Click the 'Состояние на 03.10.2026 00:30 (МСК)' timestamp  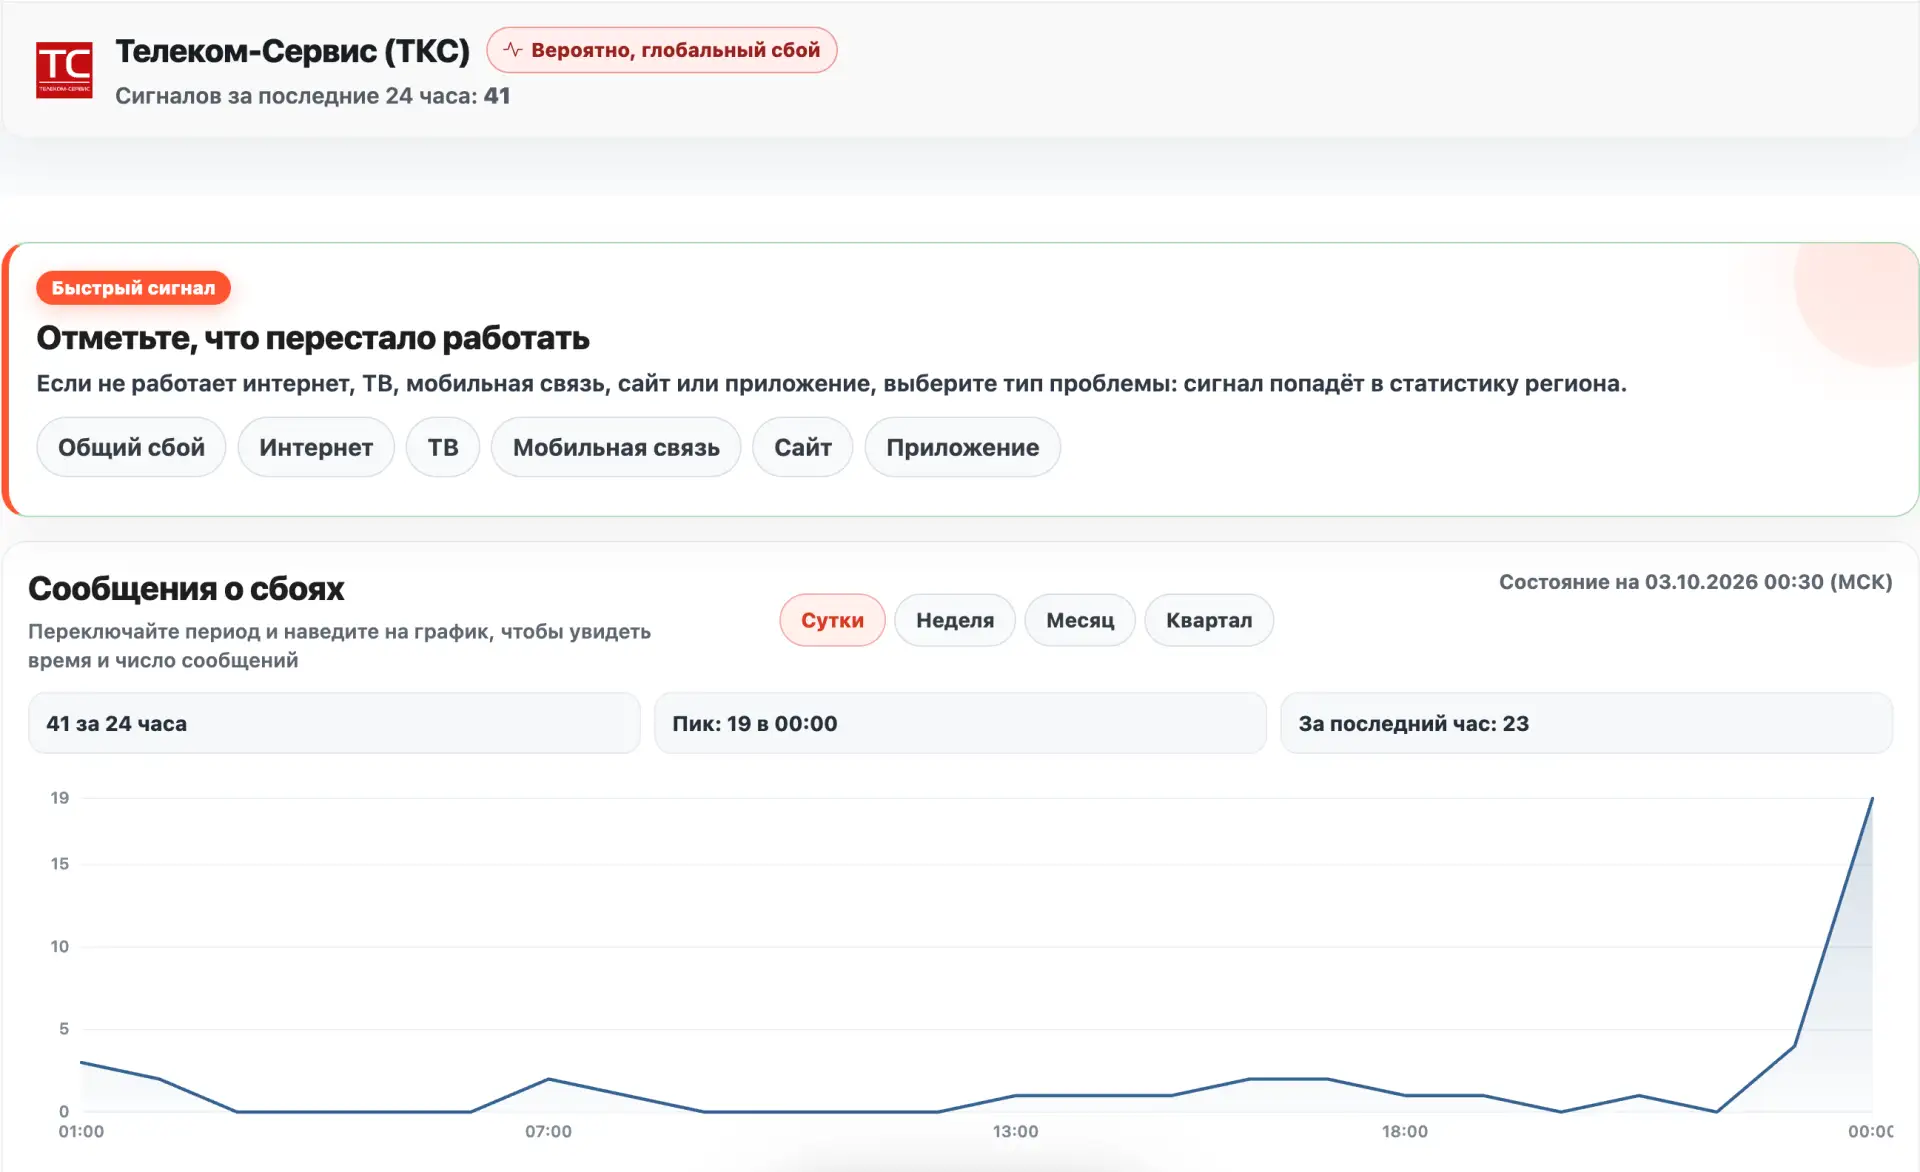(x=1695, y=582)
